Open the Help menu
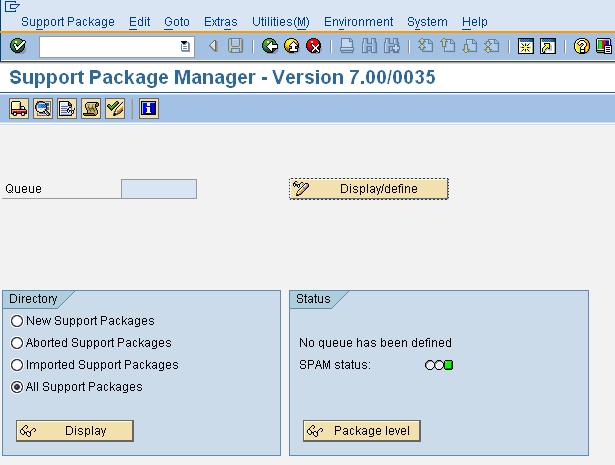 (475, 22)
